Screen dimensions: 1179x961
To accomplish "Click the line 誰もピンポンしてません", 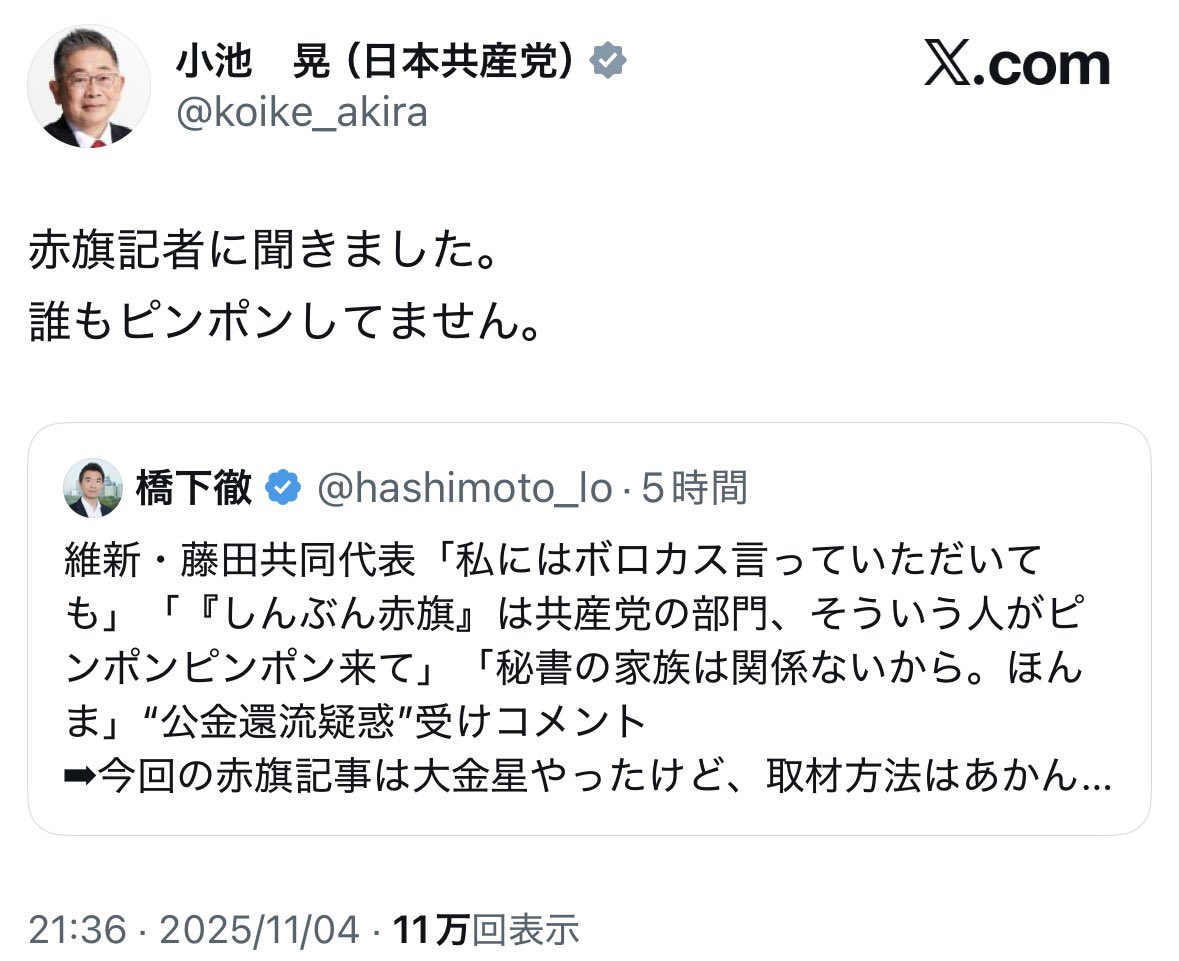I will [284, 325].
